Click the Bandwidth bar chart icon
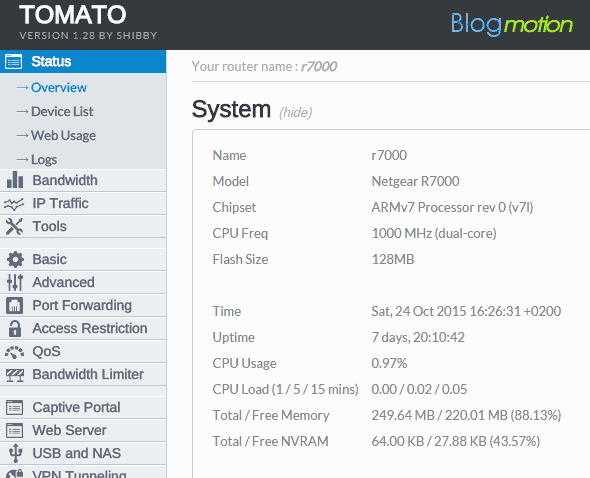Image resolution: width=590 pixels, height=478 pixels. coord(15,180)
